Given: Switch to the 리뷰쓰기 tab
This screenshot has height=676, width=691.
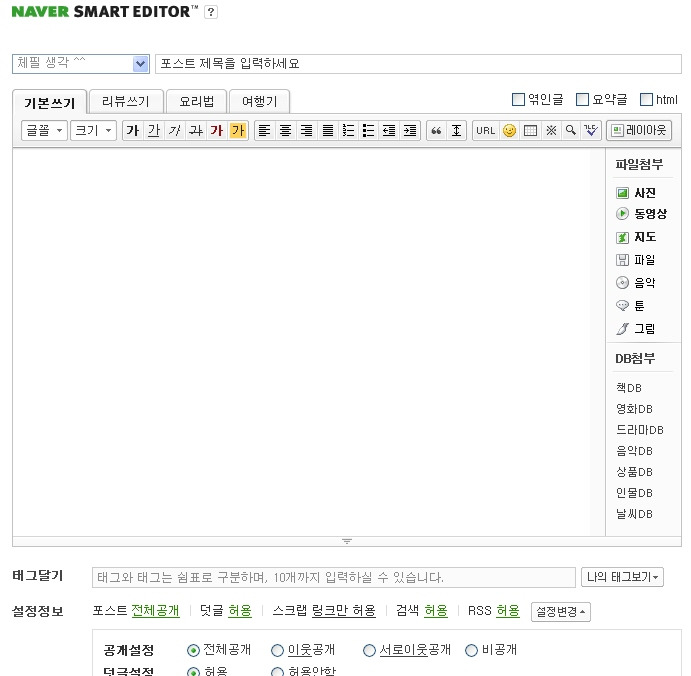Looking at the screenshot, I should (x=126, y=101).
